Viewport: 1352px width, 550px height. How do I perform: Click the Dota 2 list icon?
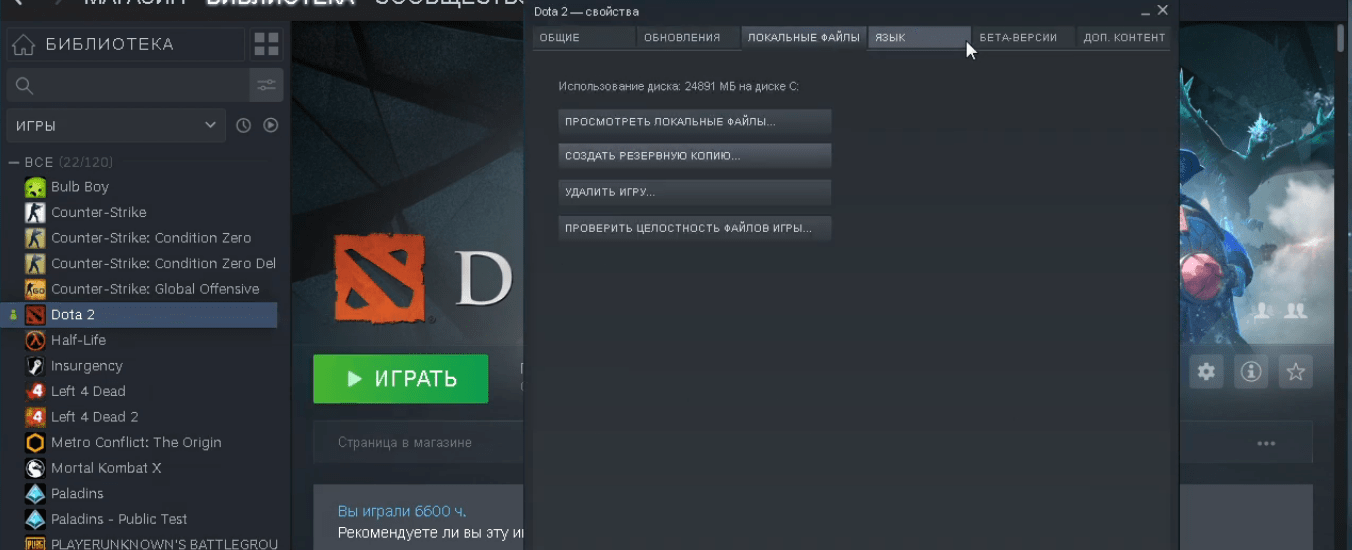(35, 315)
